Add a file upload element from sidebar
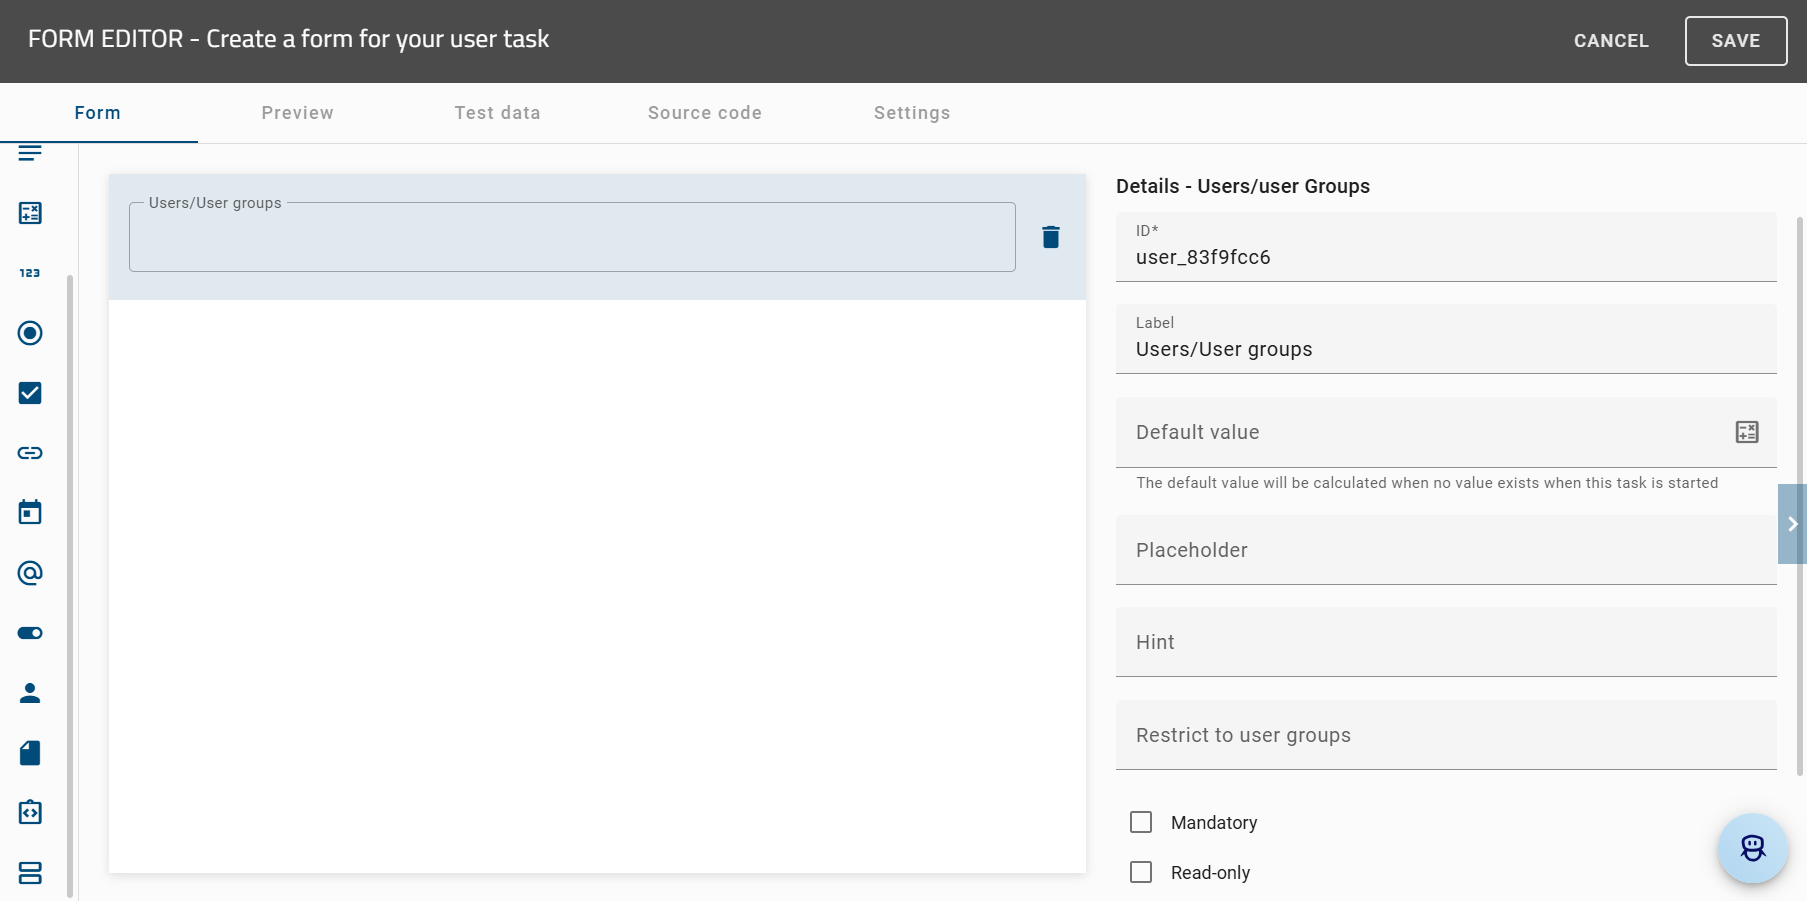The image size is (1807, 901). point(30,753)
